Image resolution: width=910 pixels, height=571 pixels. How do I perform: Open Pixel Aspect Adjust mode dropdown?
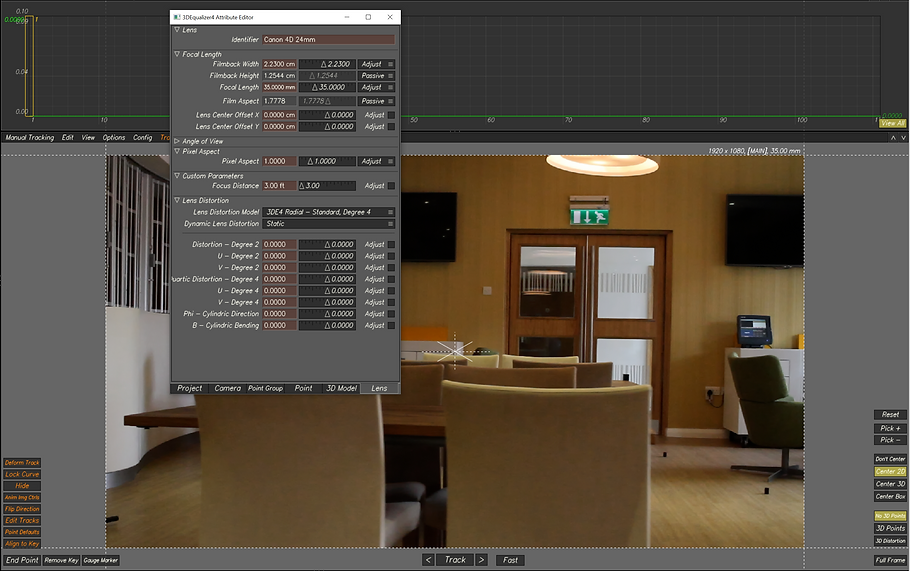click(377, 161)
